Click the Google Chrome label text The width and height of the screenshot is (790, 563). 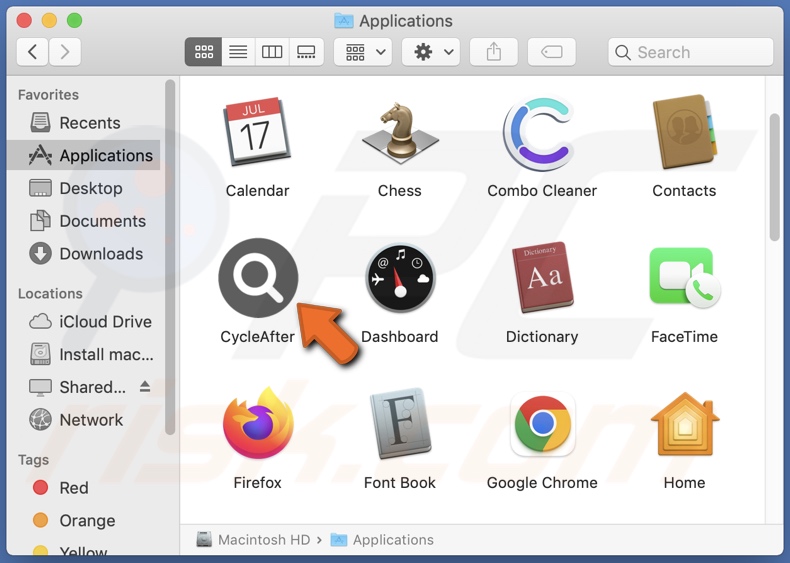coord(542,483)
